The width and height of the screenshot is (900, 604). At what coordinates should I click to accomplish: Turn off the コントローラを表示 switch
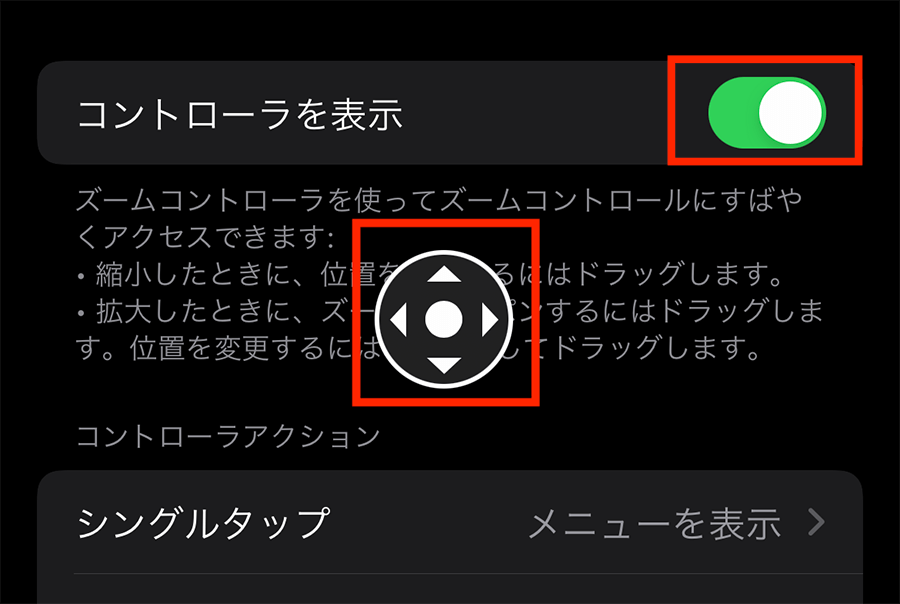(x=767, y=113)
